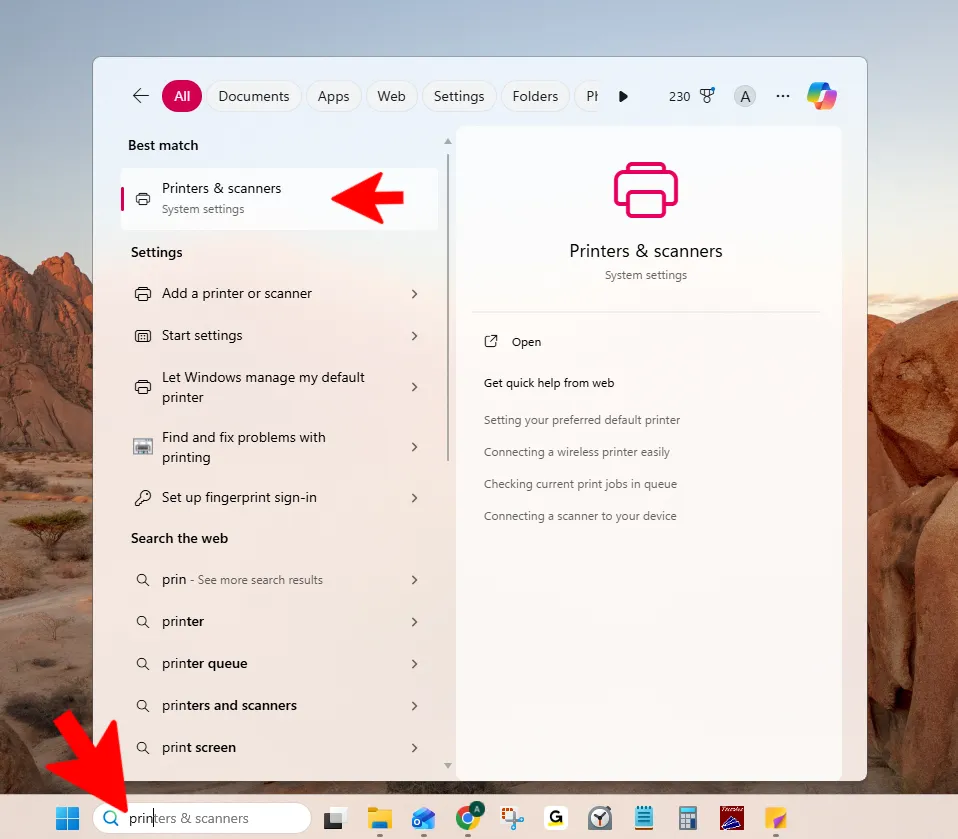Viewport: 958px width, 839px height.
Task: Switch to the Settings filter tab
Action: 459,96
